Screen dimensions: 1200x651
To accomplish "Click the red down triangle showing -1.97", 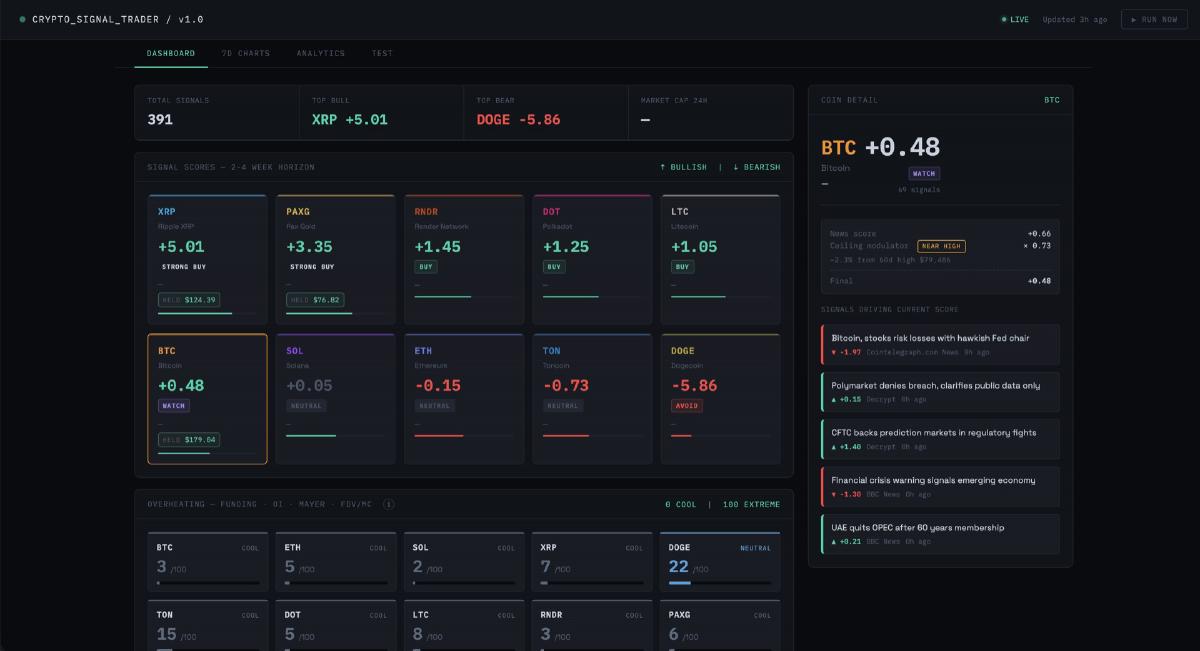I will [834, 352].
